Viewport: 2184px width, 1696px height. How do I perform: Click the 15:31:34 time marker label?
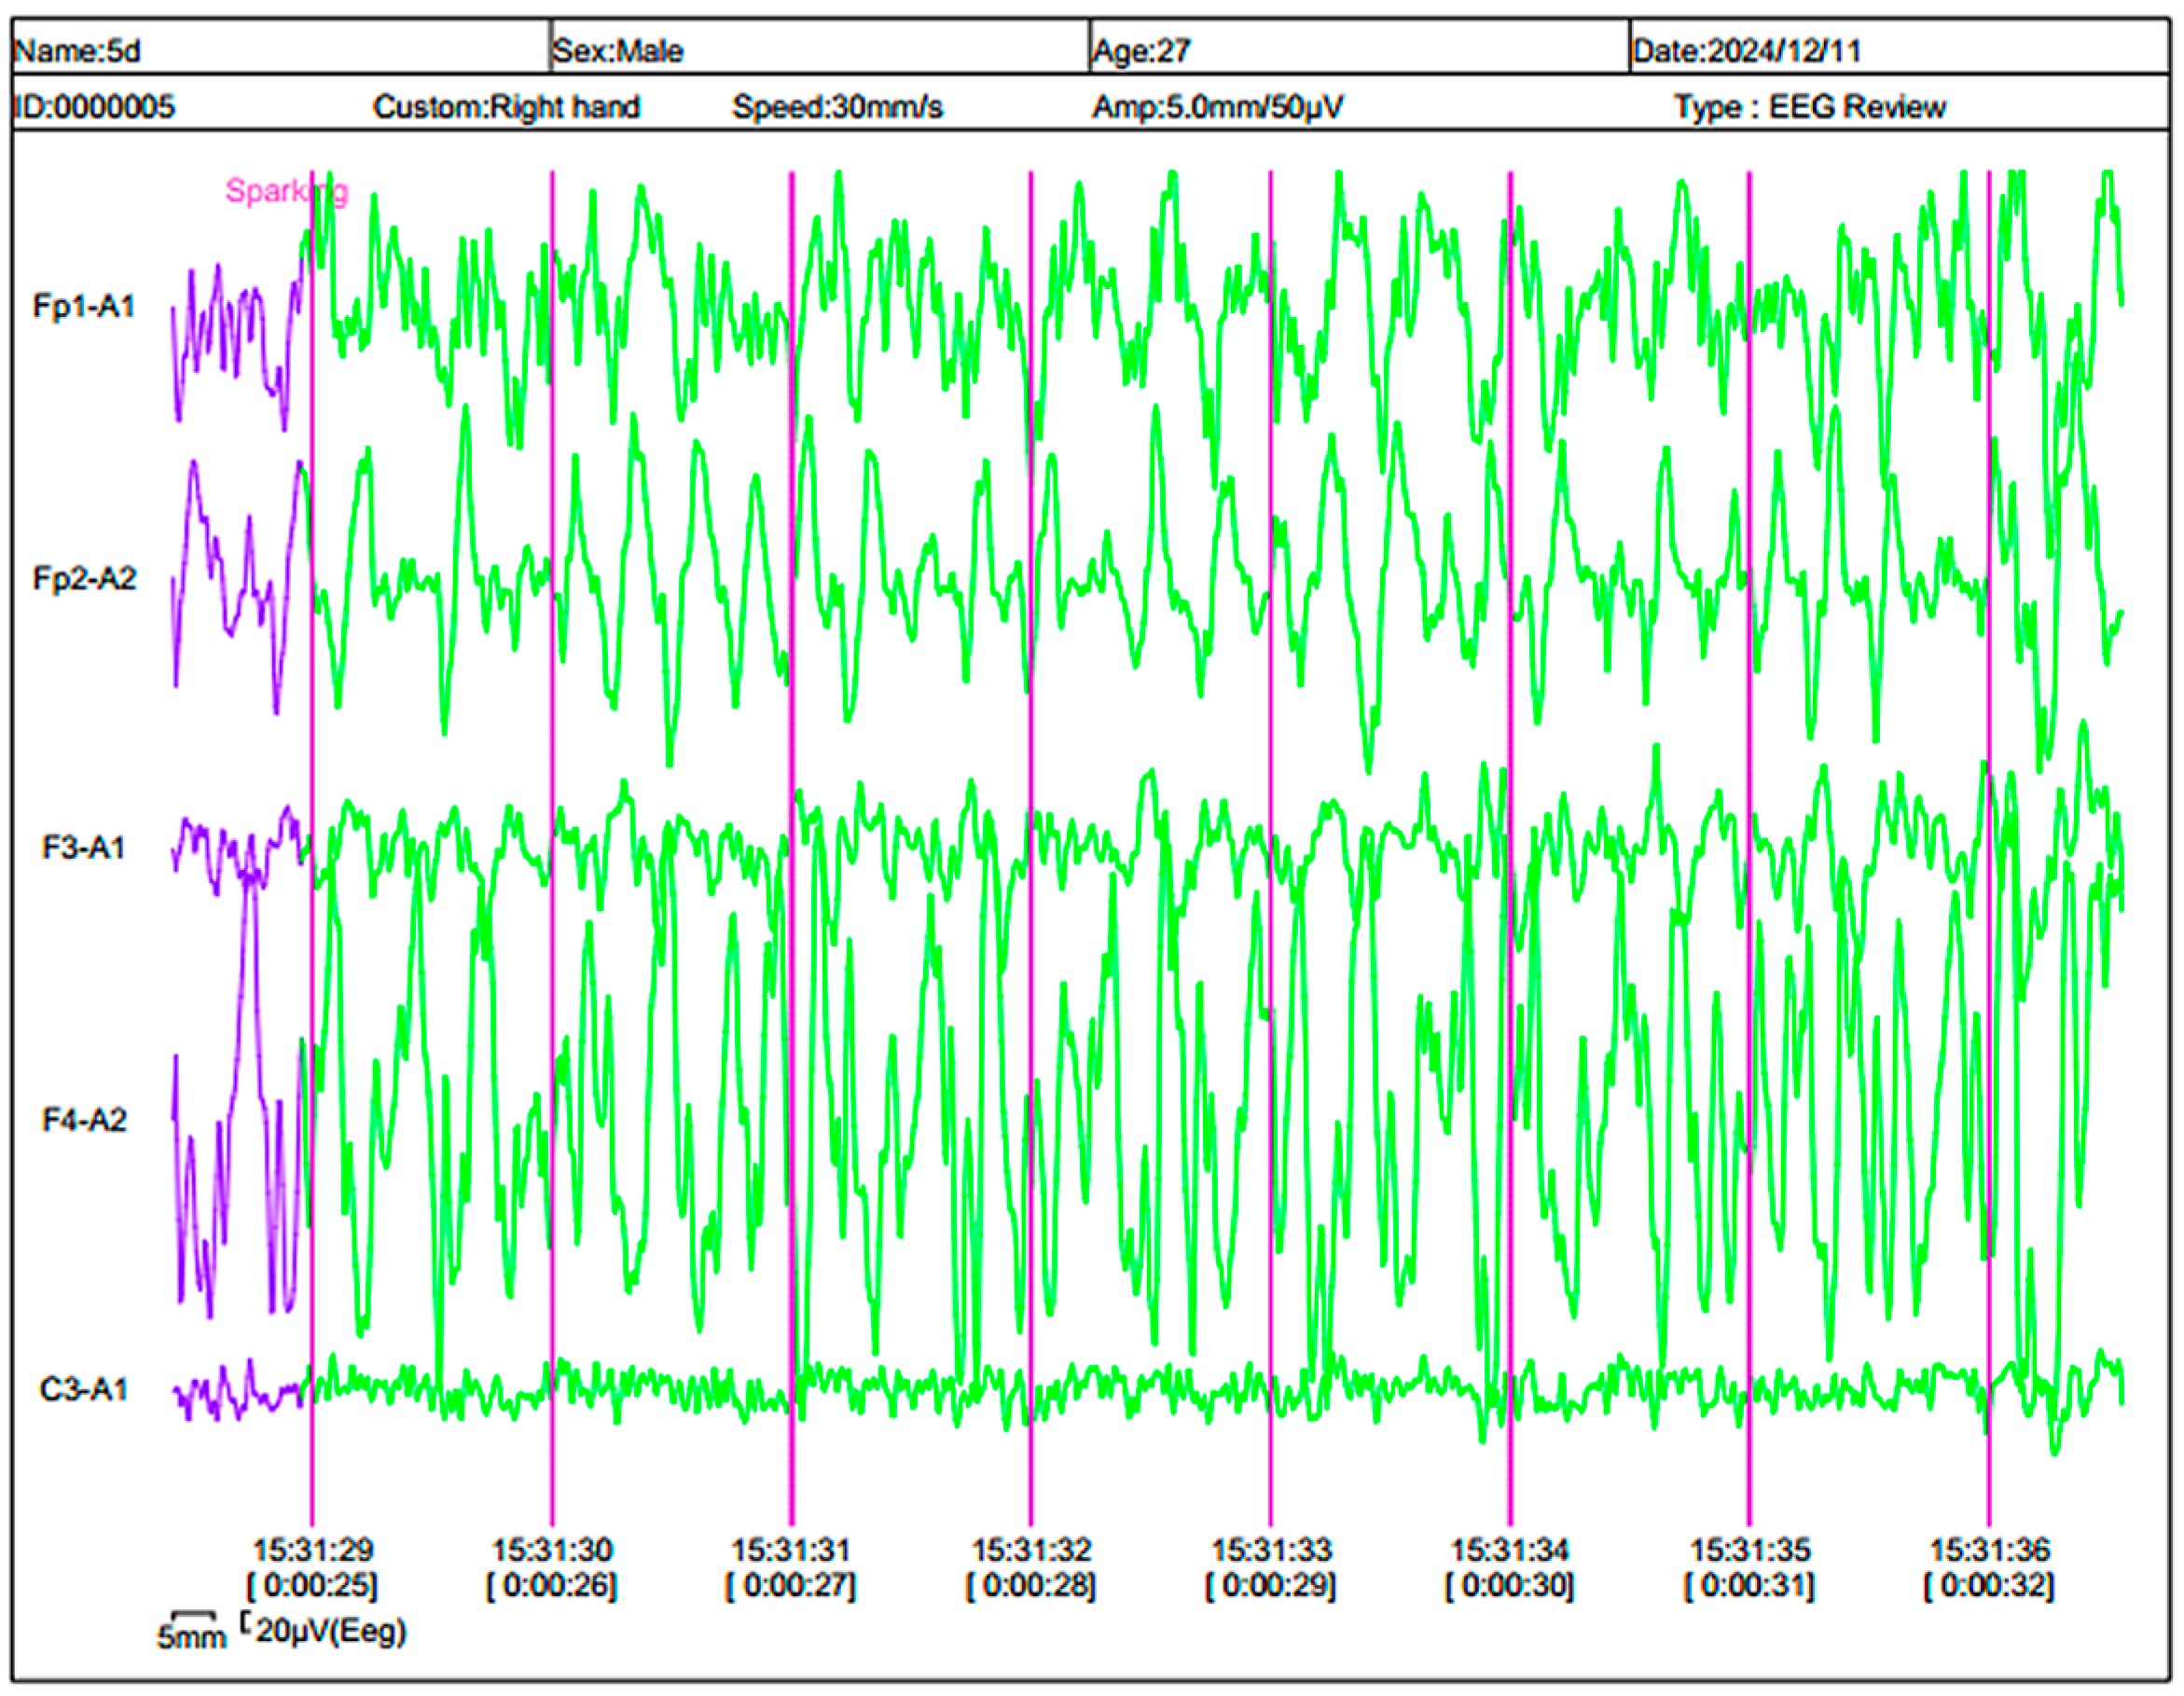pyautogui.click(x=1510, y=1551)
